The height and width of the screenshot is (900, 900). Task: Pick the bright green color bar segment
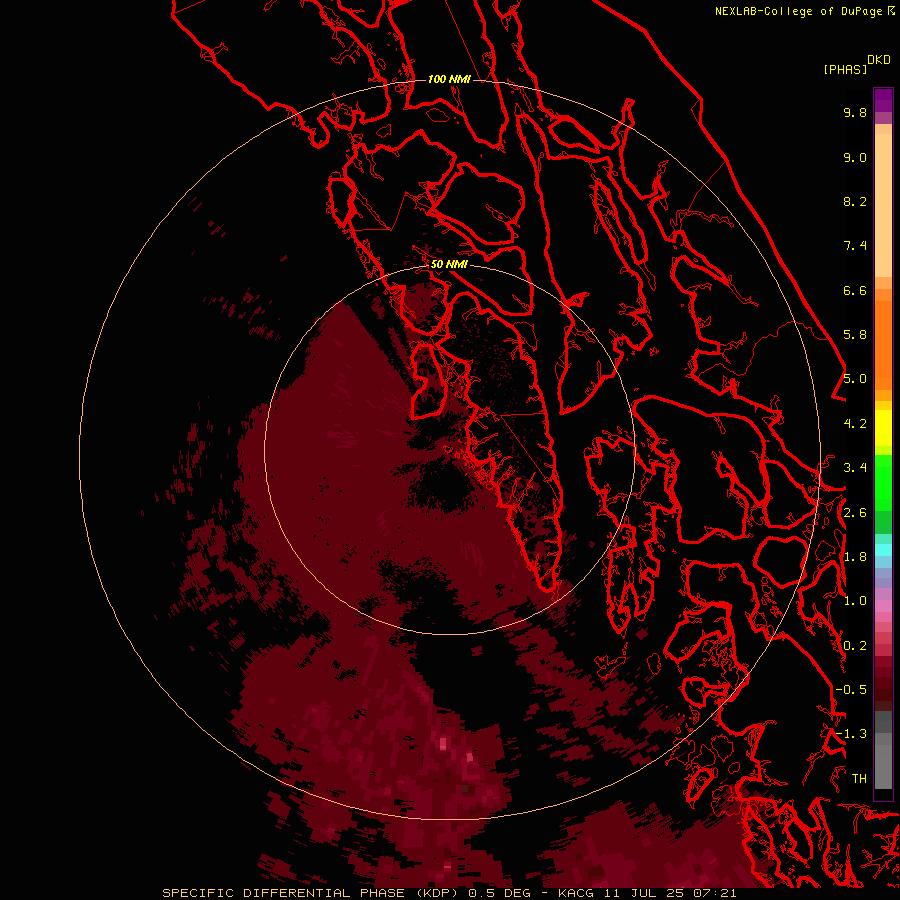pyautogui.click(x=883, y=482)
